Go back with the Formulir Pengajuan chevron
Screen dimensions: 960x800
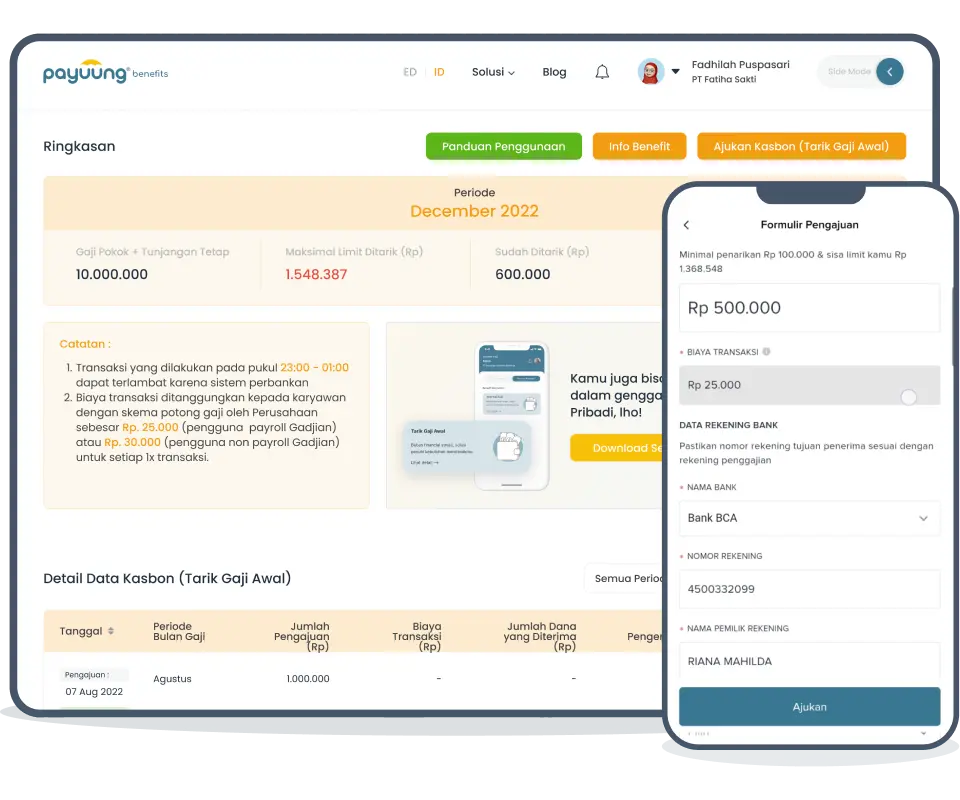(x=686, y=225)
